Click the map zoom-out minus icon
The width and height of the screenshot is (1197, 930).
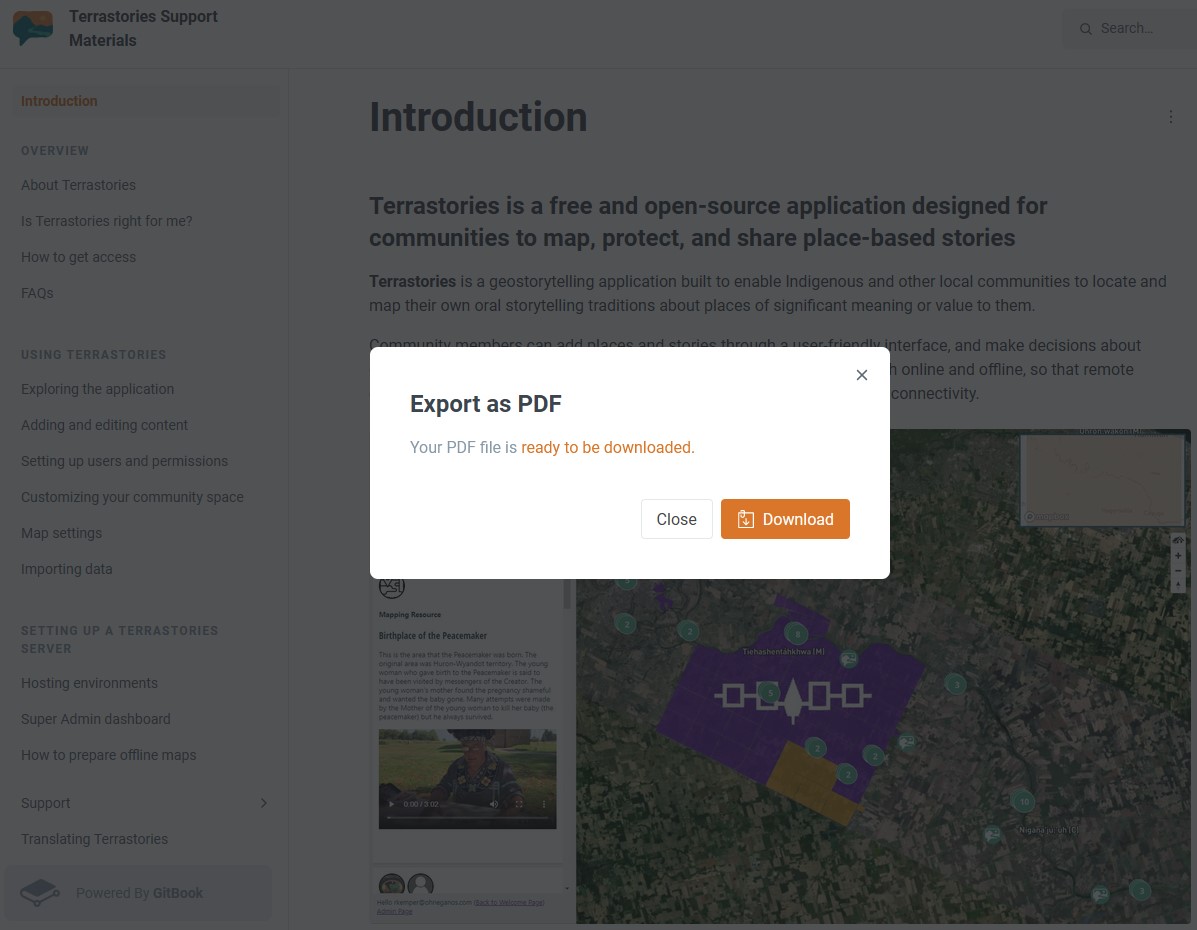[x=1178, y=570]
